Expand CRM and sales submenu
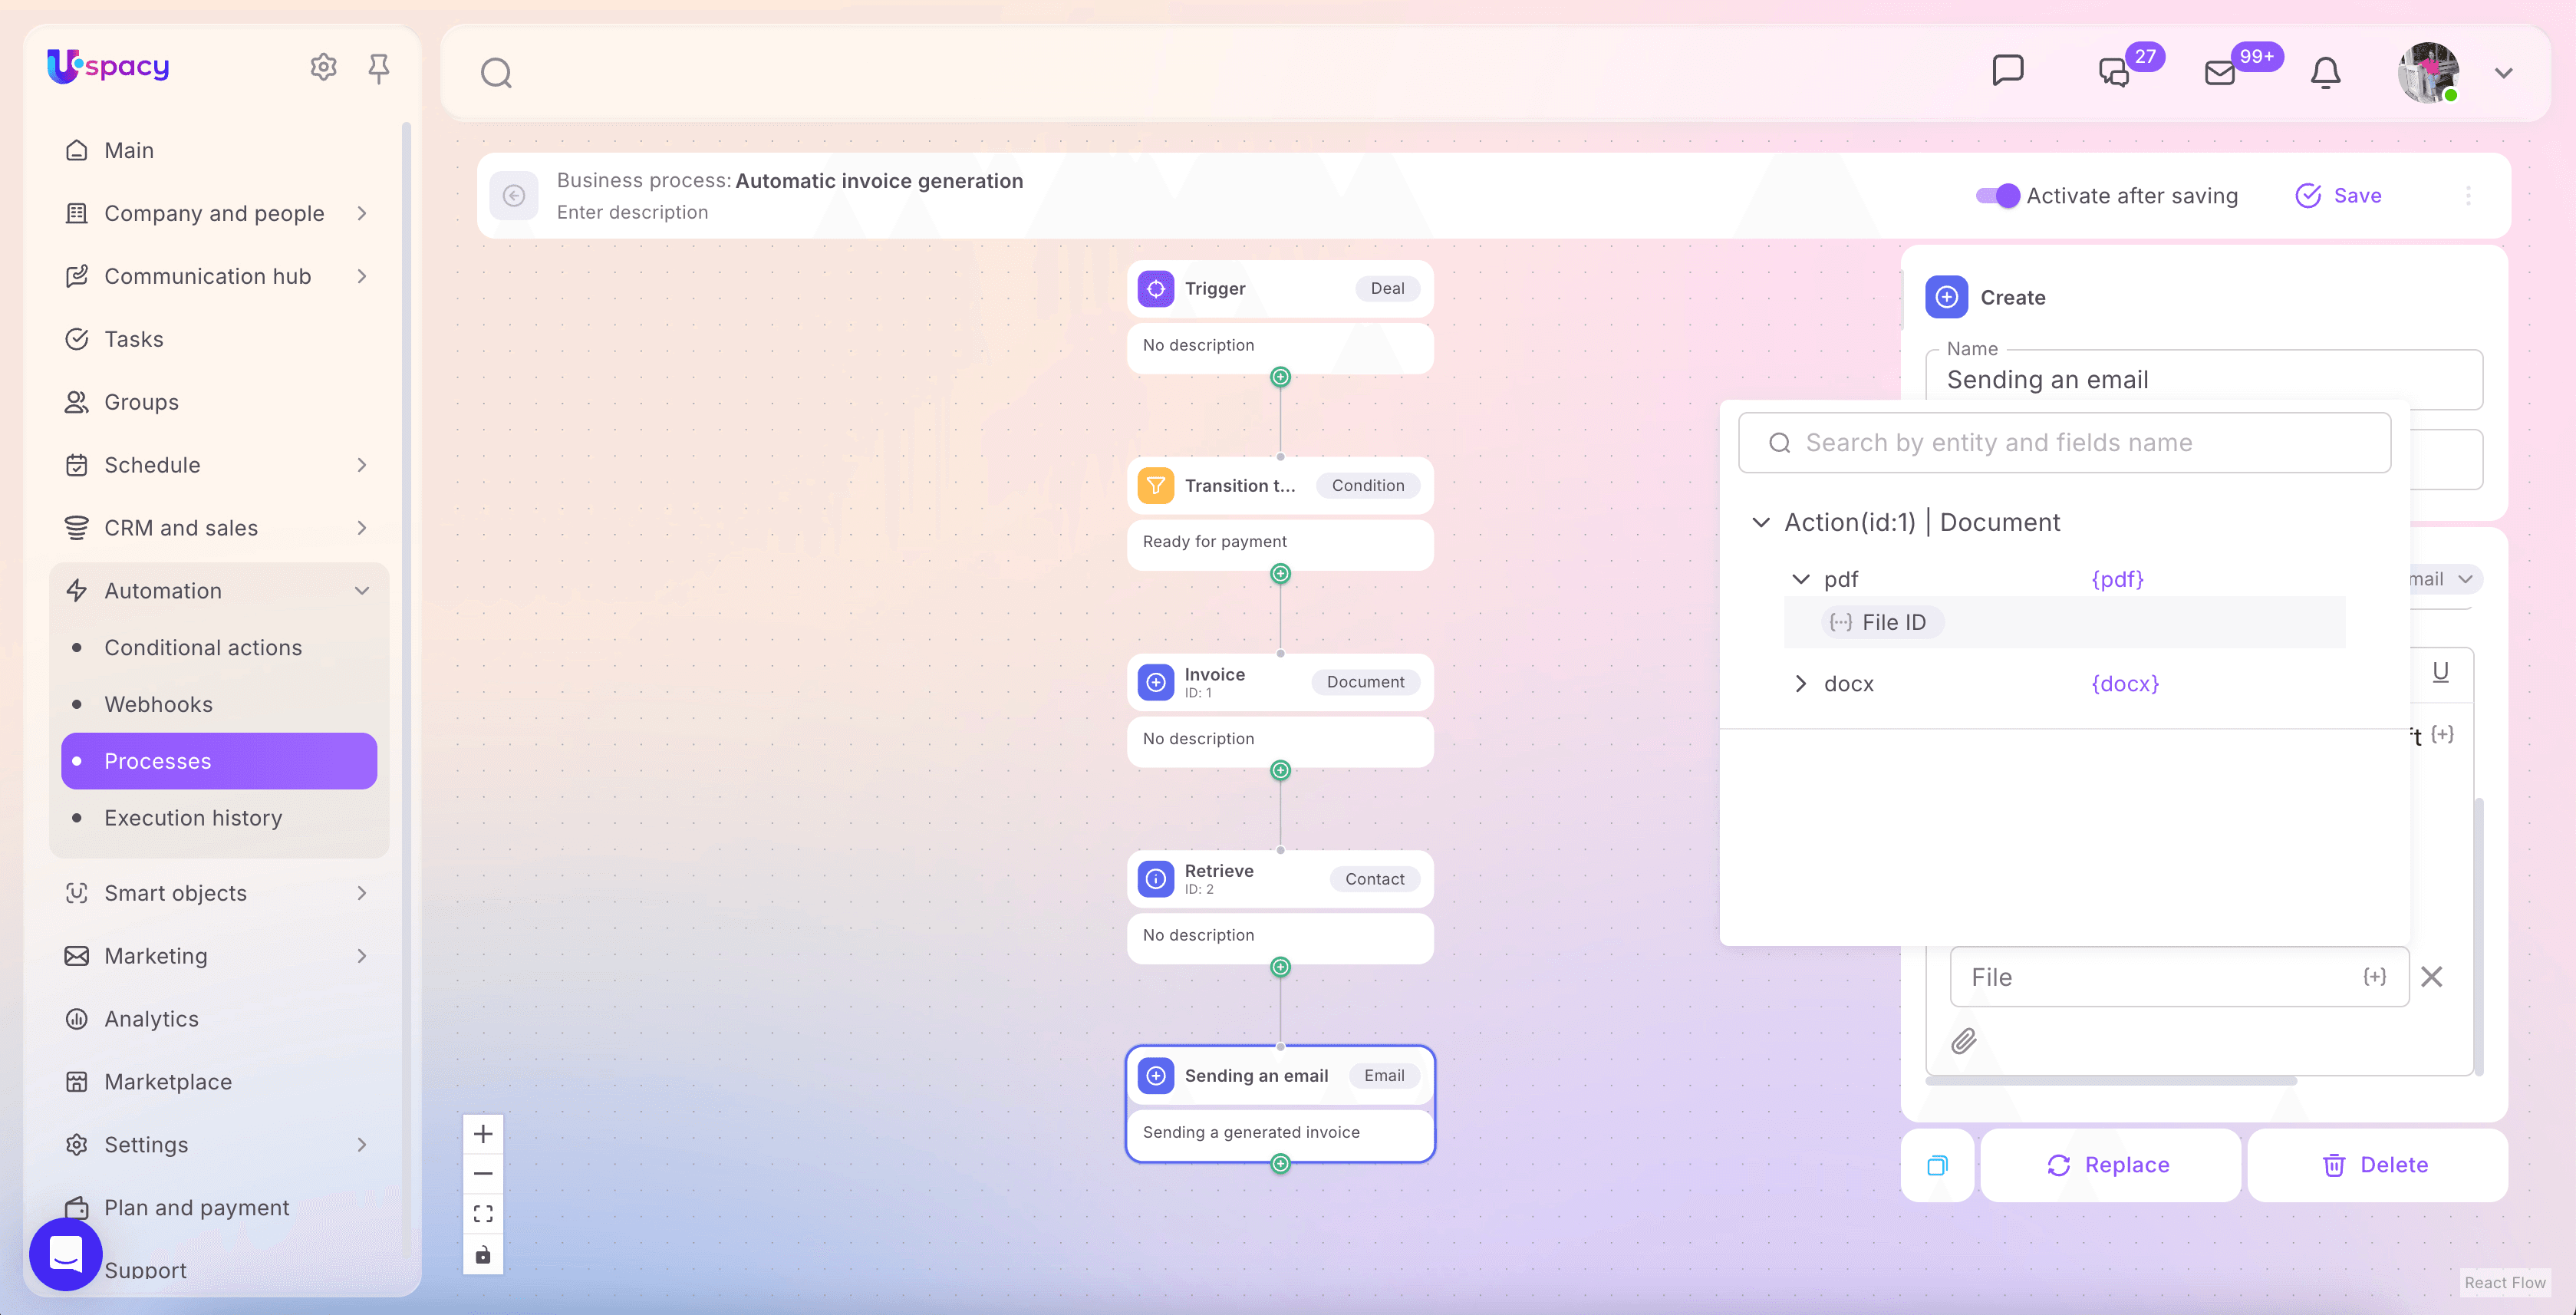Image resolution: width=2576 pixels, height=1315 pixels. click(x=362, y=527)
